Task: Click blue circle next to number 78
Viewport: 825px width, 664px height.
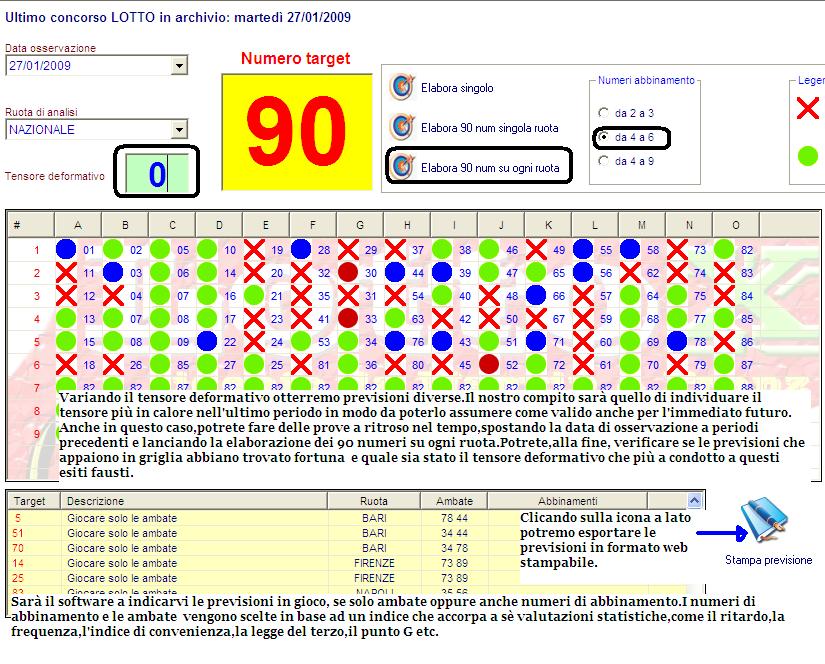Action: click(677, 341)
